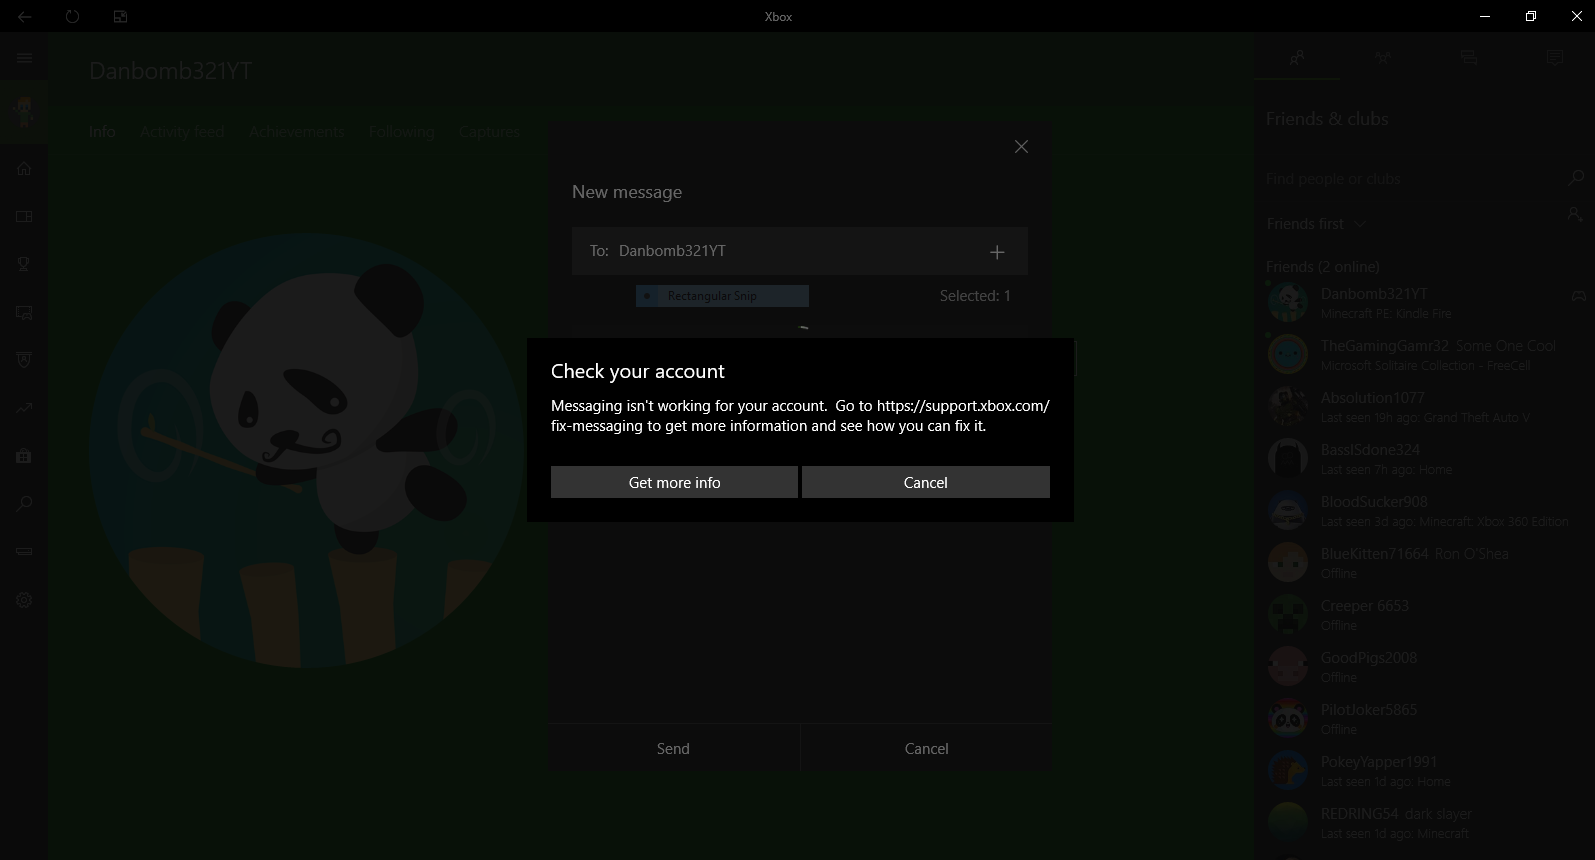Screen dimensions: 1595x860
Task: Click the window icon beside the refresh icon
Action: click(120, 16)
